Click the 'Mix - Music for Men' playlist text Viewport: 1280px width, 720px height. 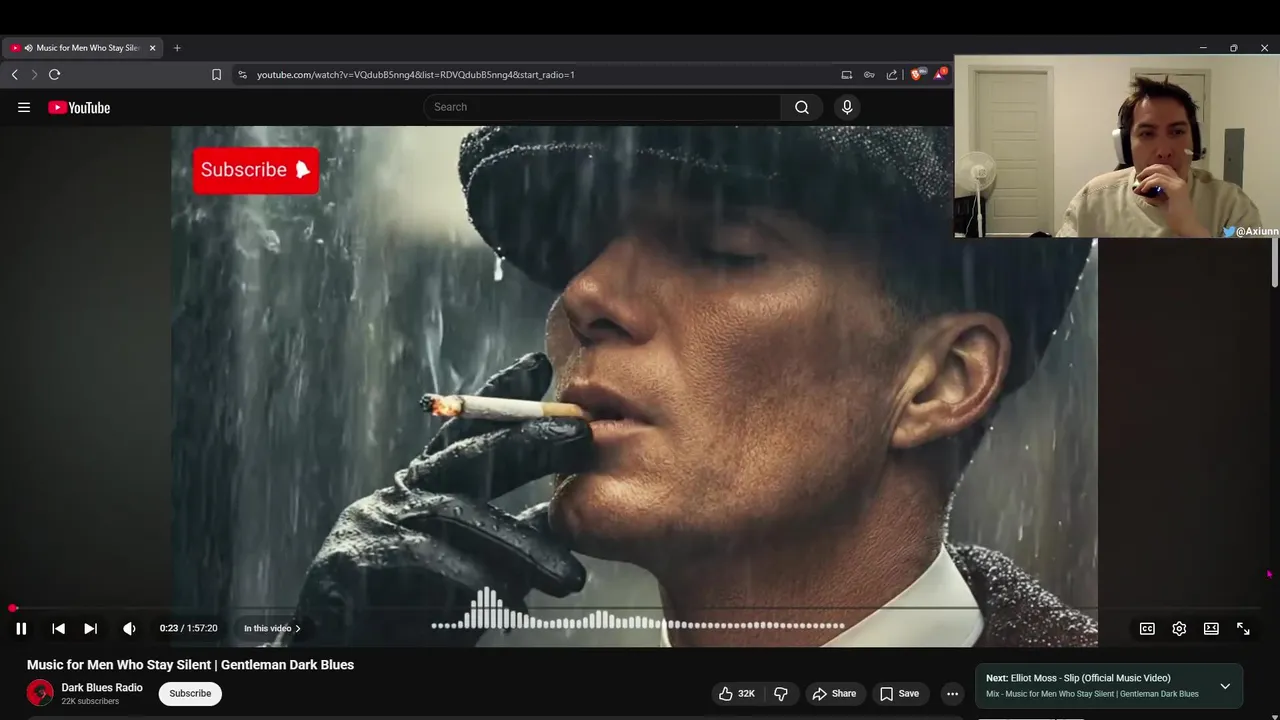1092,694
